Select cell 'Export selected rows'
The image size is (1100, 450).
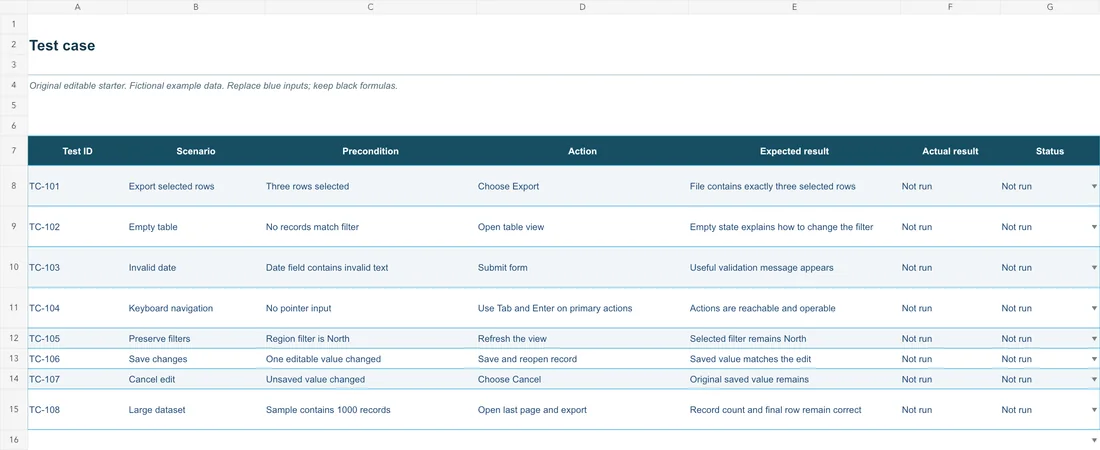pos(196,186)
